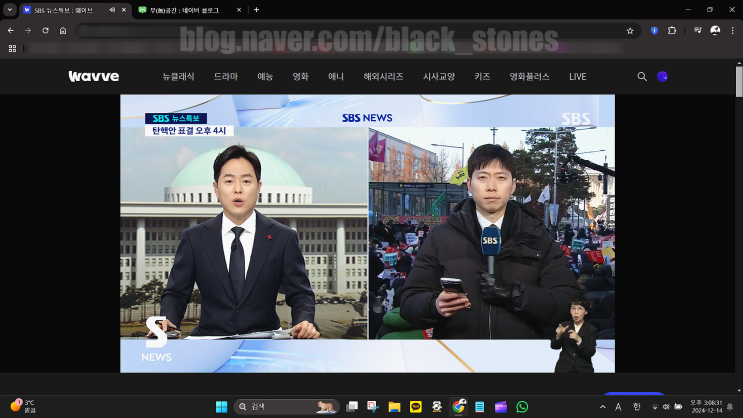
Task: Open the 해외시리즈 category
Action: (x=383, y=76)
